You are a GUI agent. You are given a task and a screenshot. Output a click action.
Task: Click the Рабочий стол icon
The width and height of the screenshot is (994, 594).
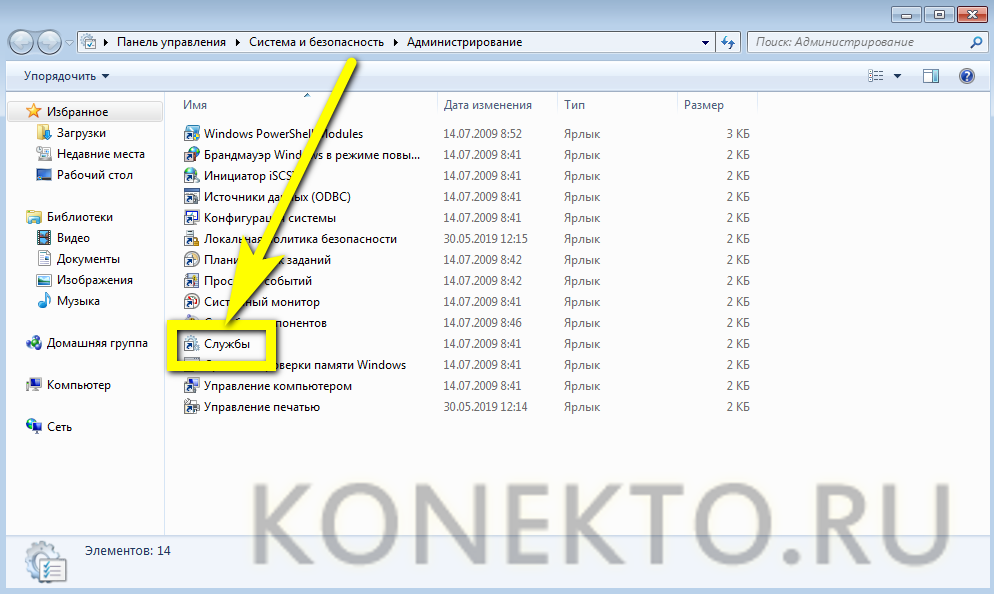coord(44,174)
